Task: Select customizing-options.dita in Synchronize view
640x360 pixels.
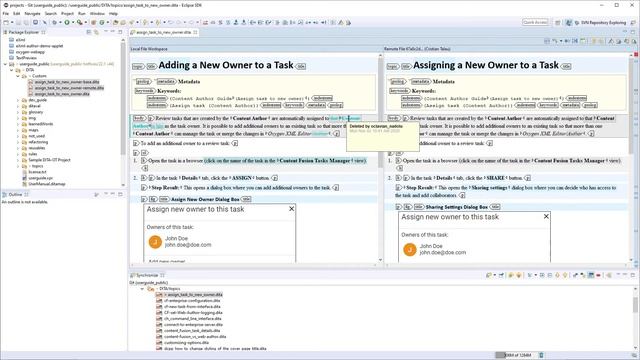Action: click(x=186, y=342)
